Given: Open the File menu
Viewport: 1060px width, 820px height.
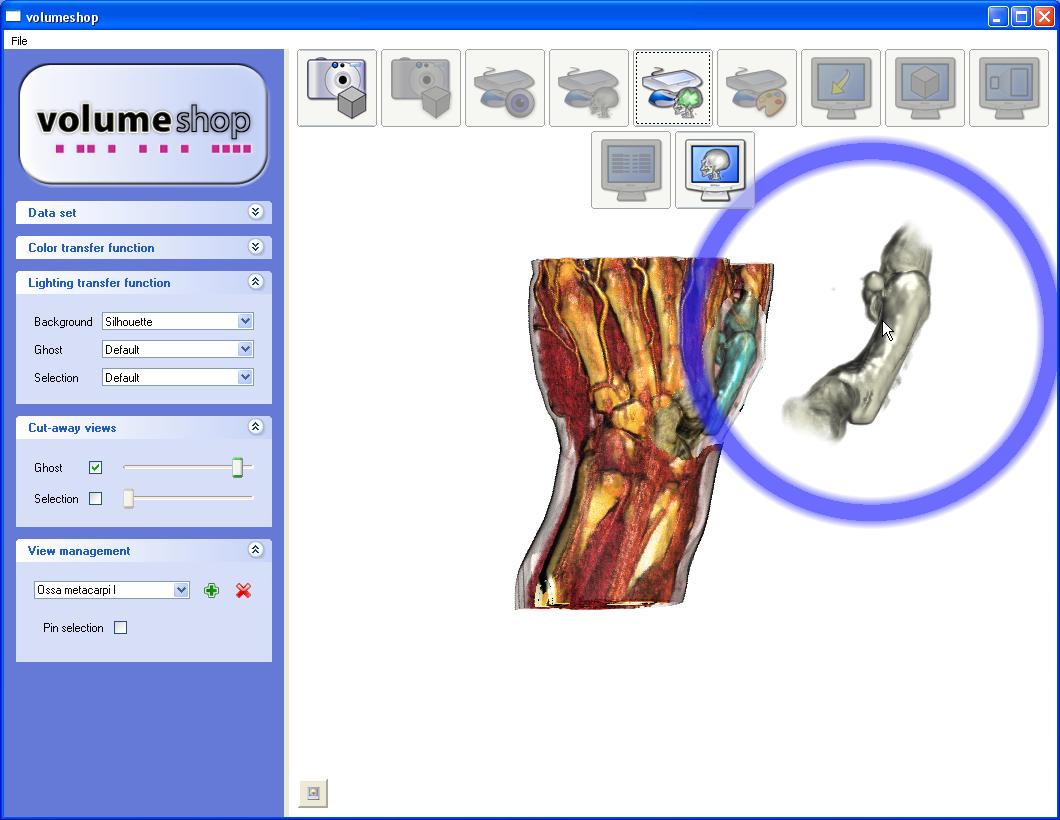Looking at the screenshot, I should tap(19, 41).
